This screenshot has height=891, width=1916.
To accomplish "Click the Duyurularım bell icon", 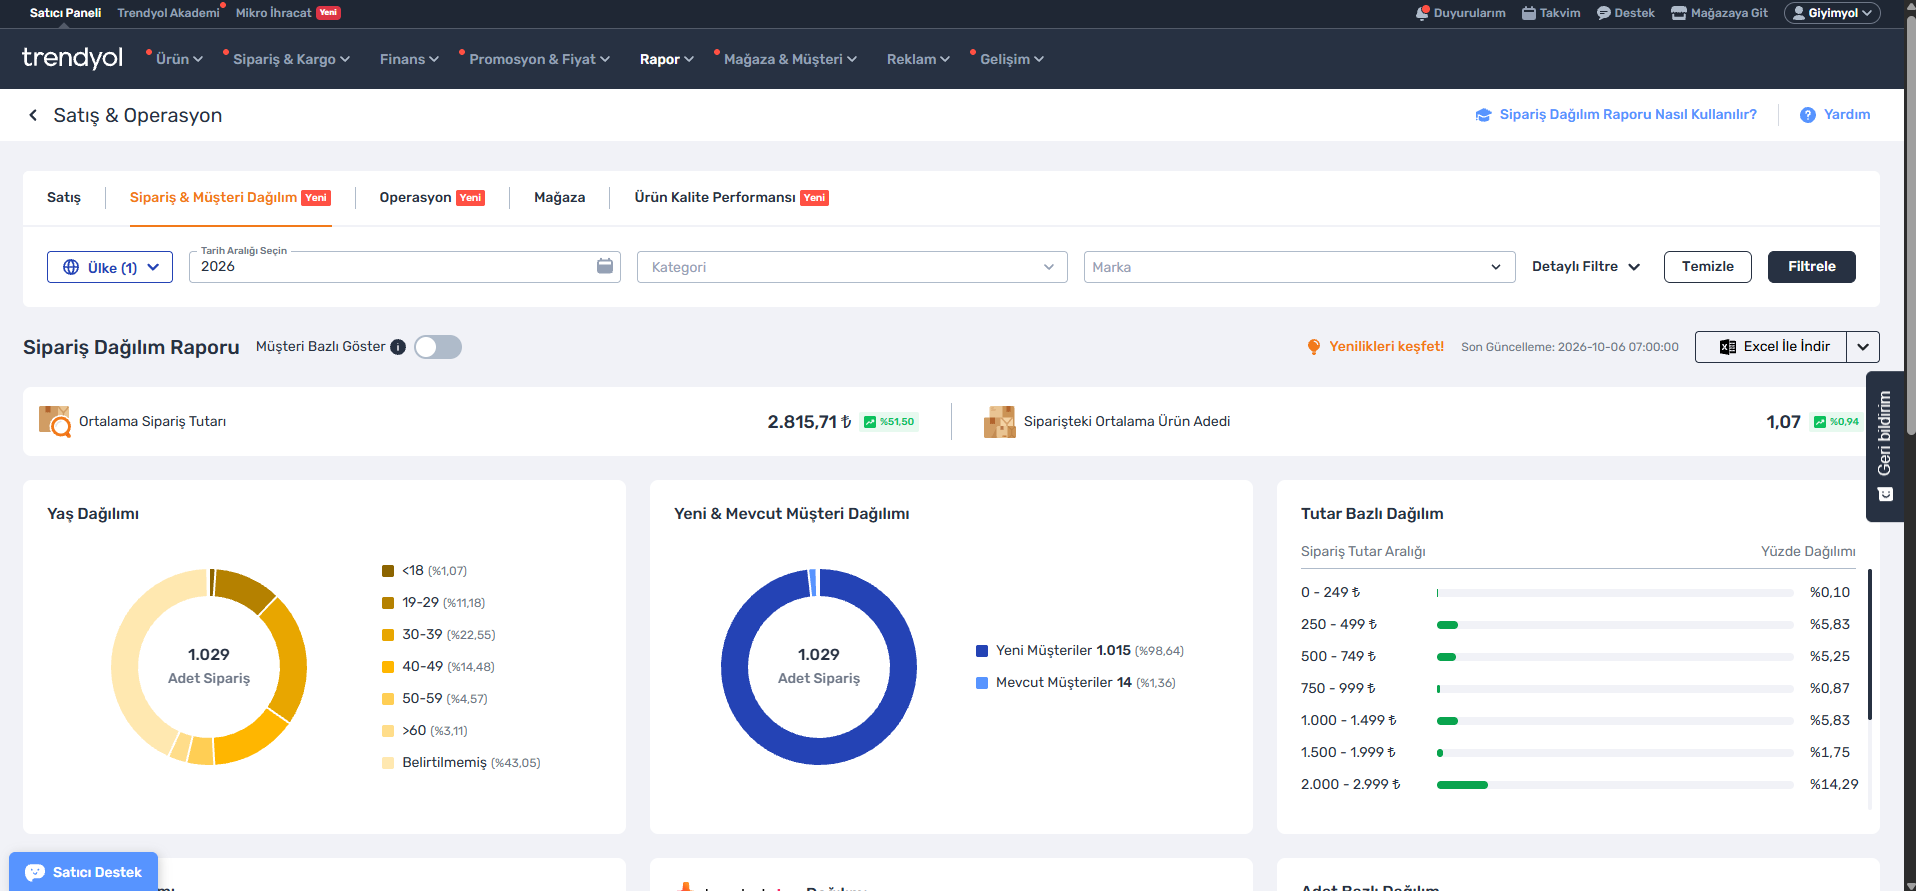I will [1422, 13].
